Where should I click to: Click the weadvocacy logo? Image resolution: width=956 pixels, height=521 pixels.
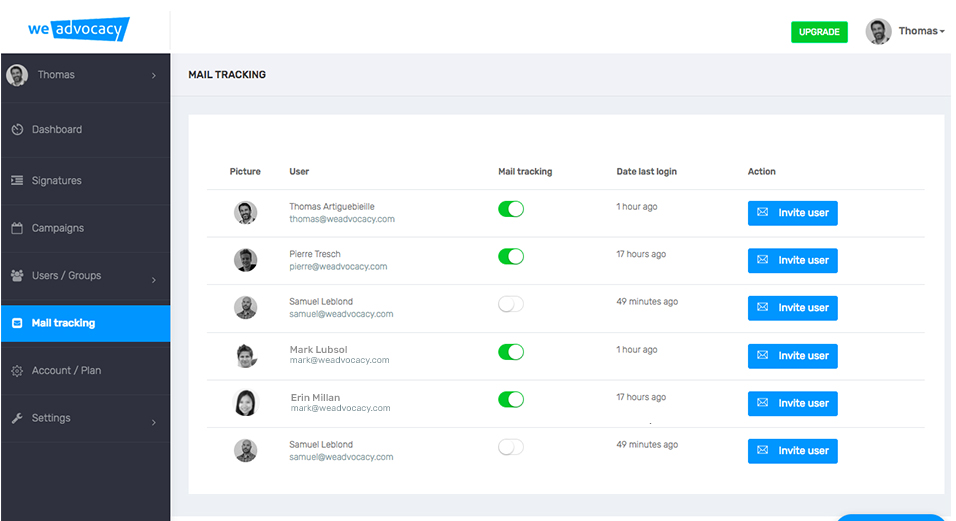click(79, 29)
